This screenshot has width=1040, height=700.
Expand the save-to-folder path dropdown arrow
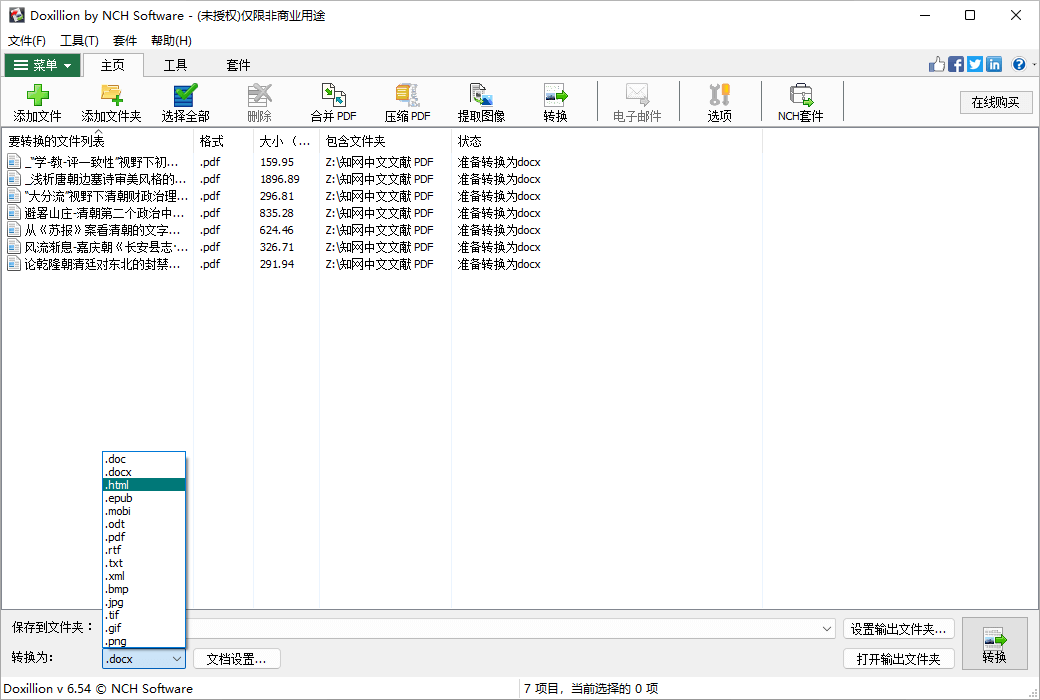[827, 629]
